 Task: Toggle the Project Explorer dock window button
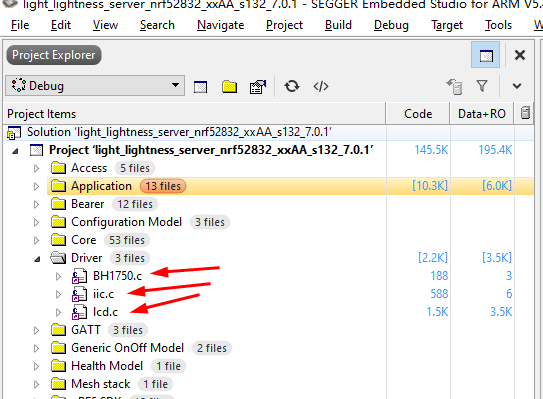[x=486, y=55]
